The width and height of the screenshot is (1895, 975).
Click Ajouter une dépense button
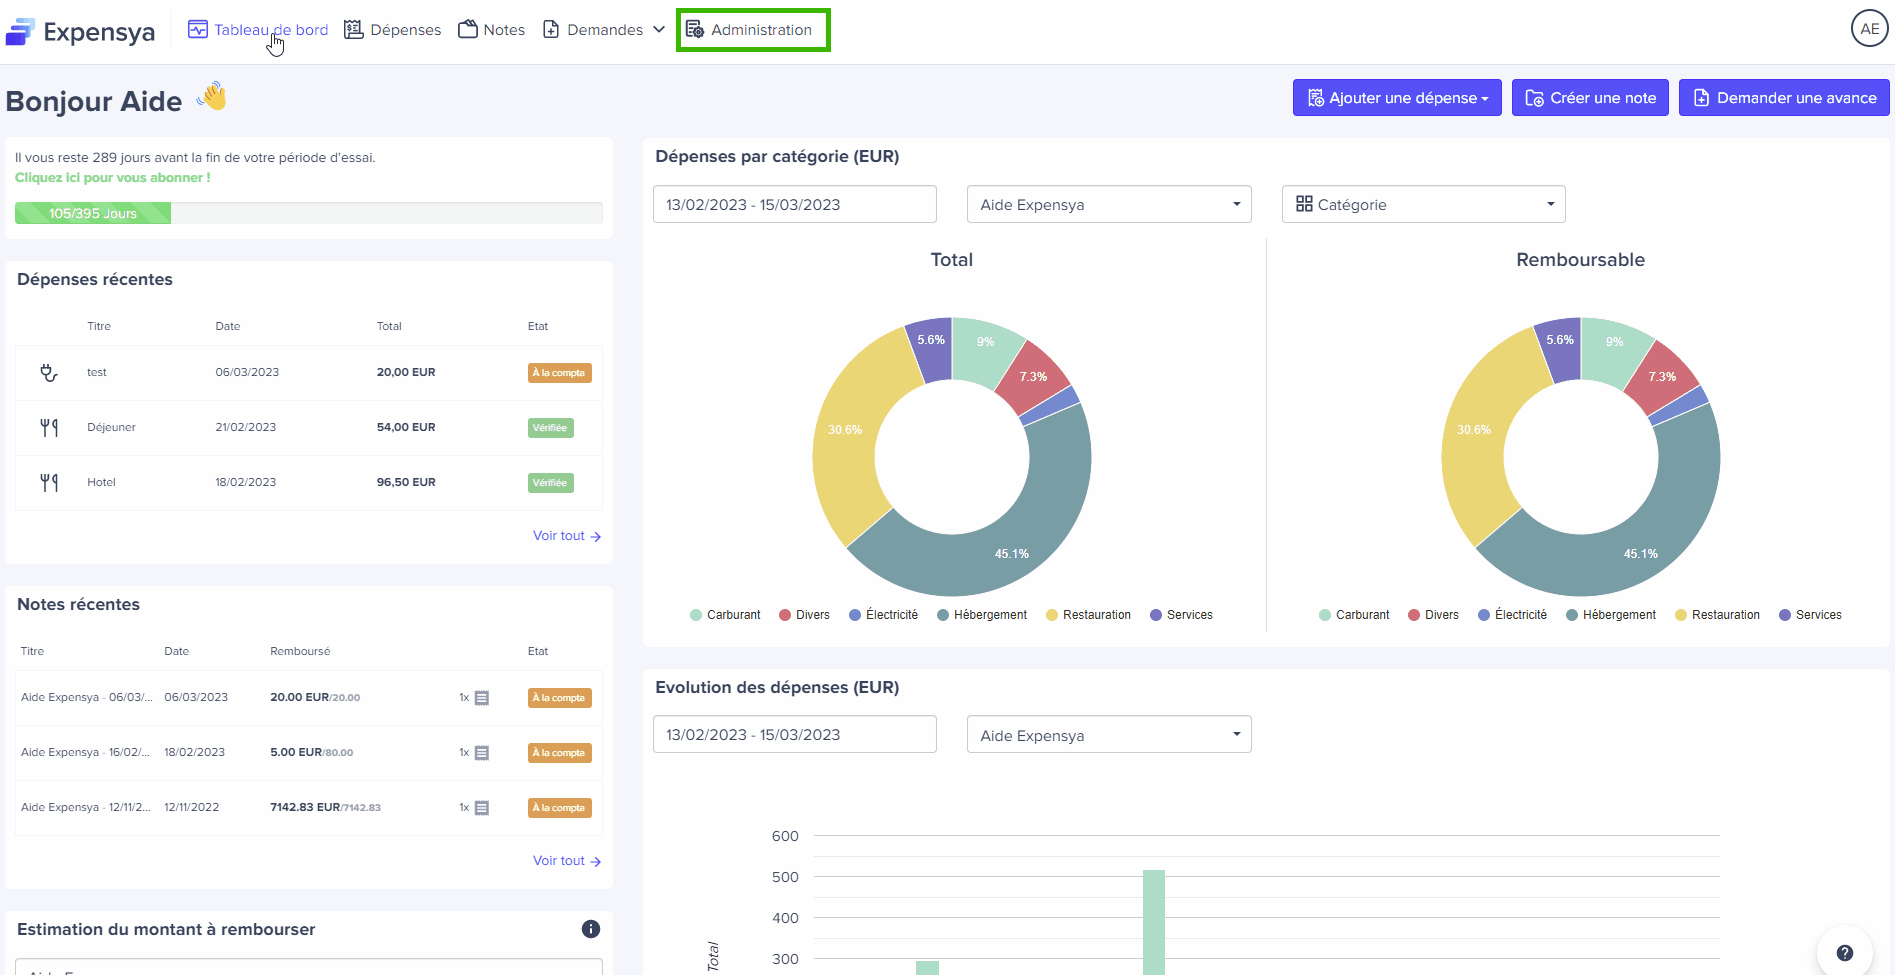tap(1397, 98)
